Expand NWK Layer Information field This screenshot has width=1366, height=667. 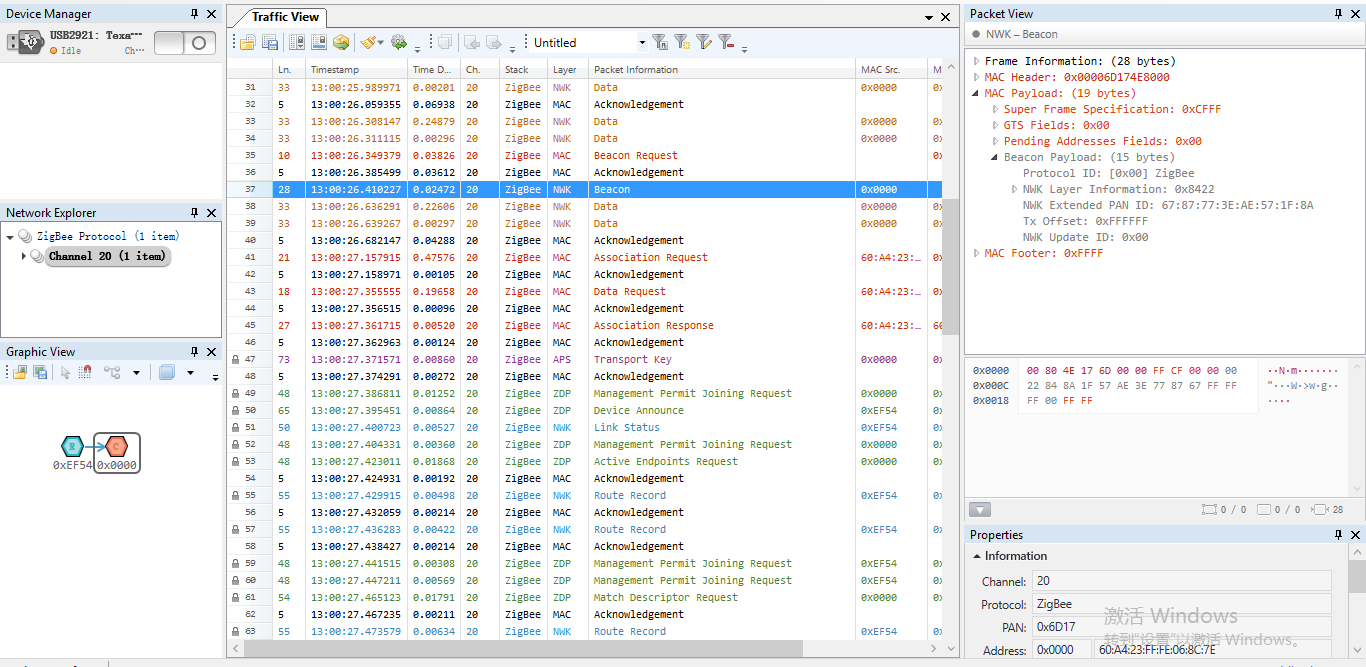(x=1015, y=189)
